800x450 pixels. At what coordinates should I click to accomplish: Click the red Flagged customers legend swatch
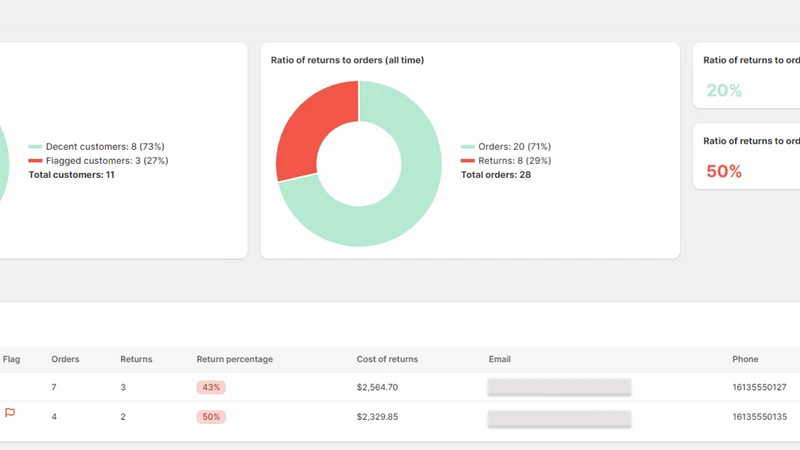35,161
